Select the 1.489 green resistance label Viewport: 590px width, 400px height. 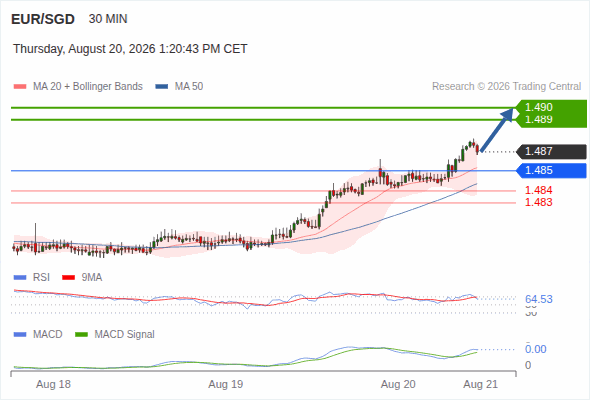pyautogui.click(x=538, y=119)
